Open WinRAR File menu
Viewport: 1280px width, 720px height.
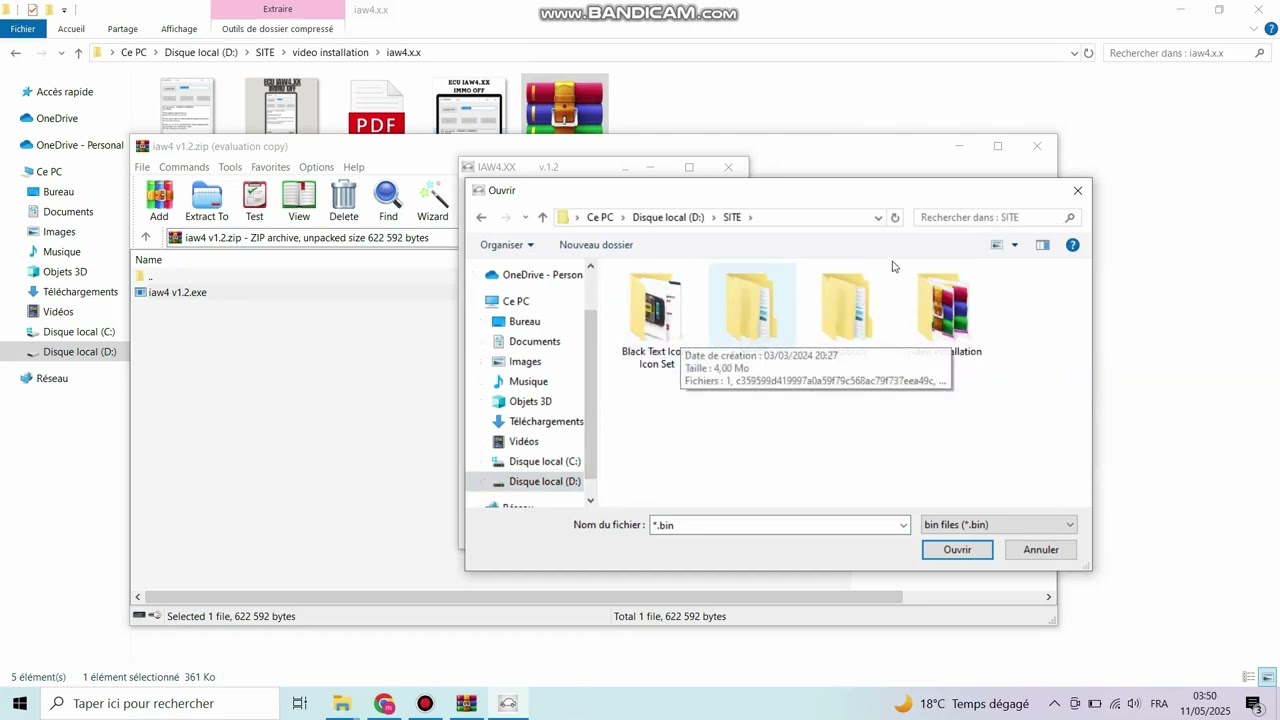tap(142, 167)
